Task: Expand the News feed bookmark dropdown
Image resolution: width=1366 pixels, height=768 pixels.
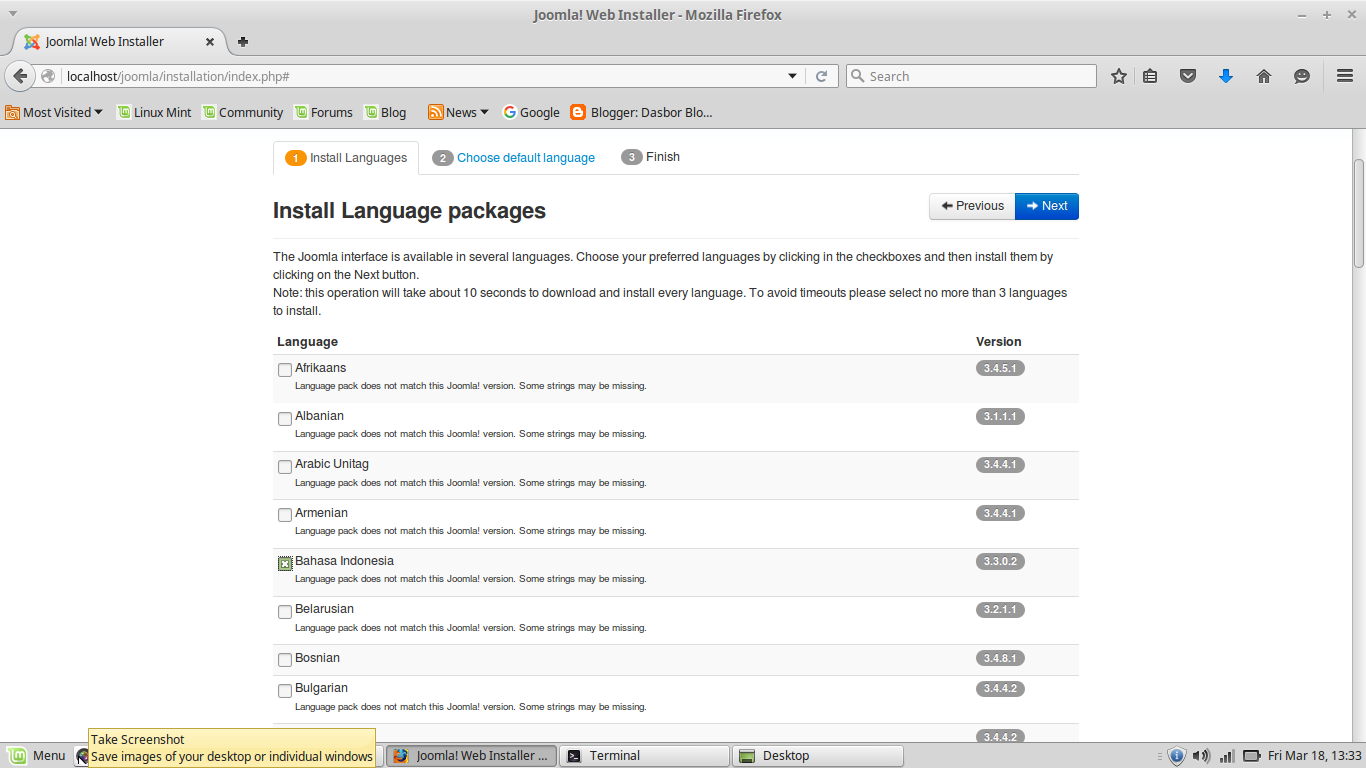Action: point(458,112)
